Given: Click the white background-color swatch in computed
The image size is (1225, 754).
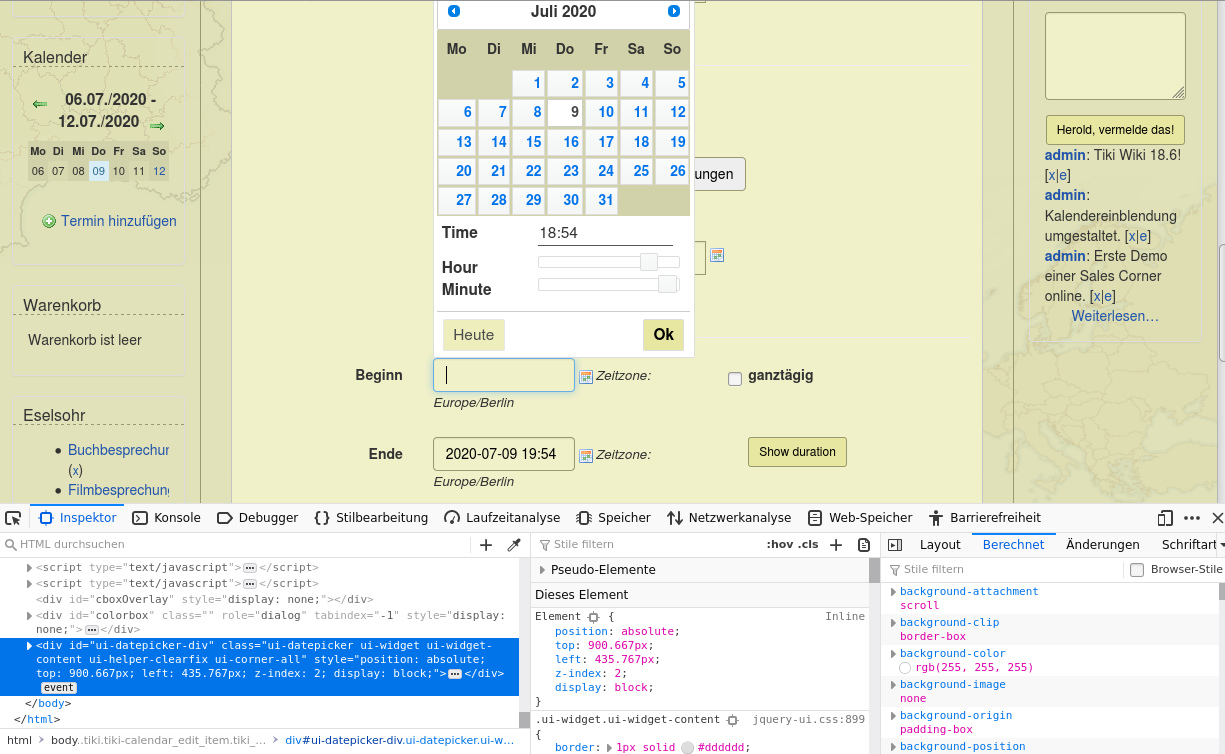Looking at the screenshot, I should coord(905,668).
